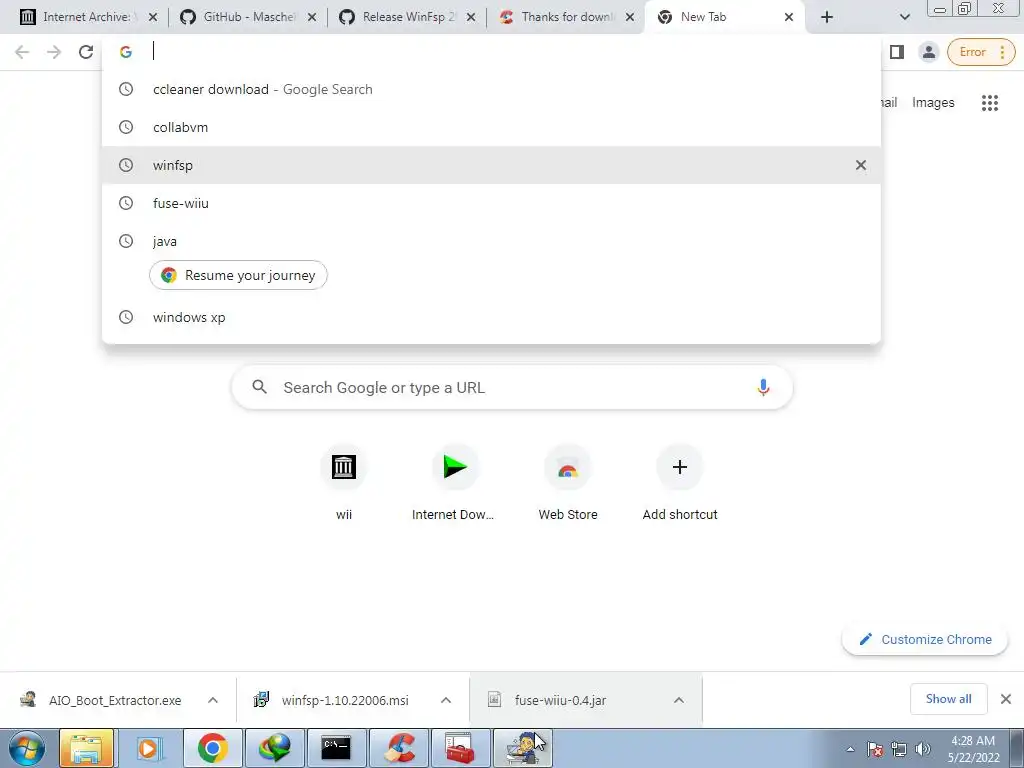This screenshot has height=768, width=1024.
Task: Close the GitHub - Maschell tab
Action: click(312, 17)
